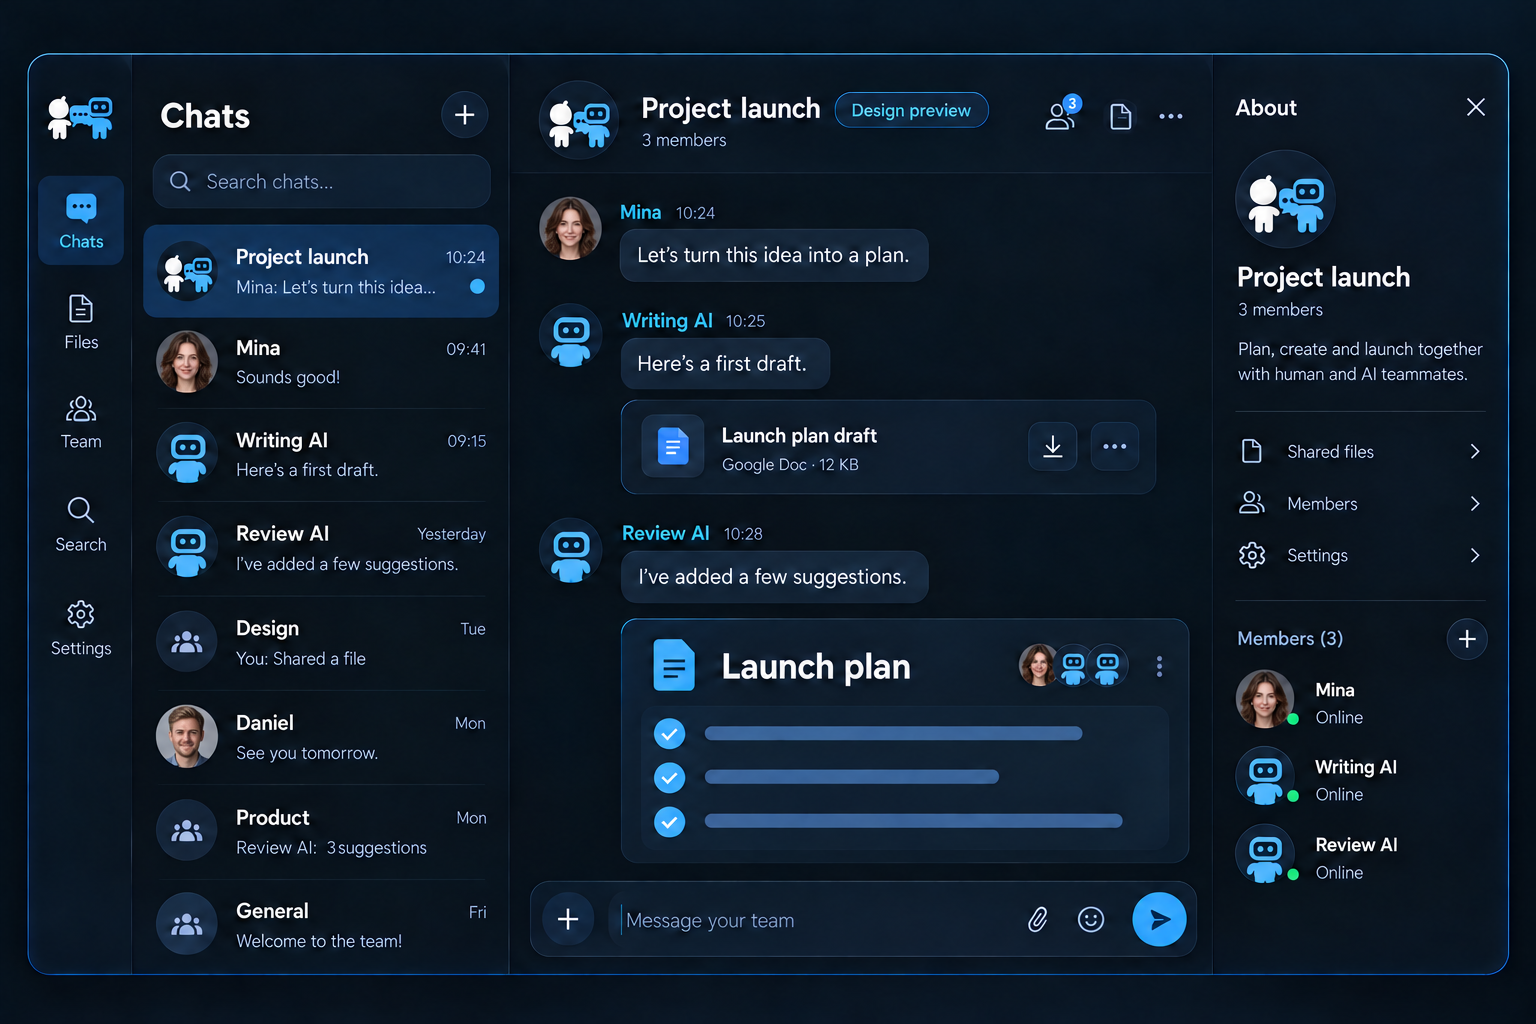The height and width of the screenshot is (1024, 1536).
Task: Click the app logo in the left sidebar
Action: point(80,118)
